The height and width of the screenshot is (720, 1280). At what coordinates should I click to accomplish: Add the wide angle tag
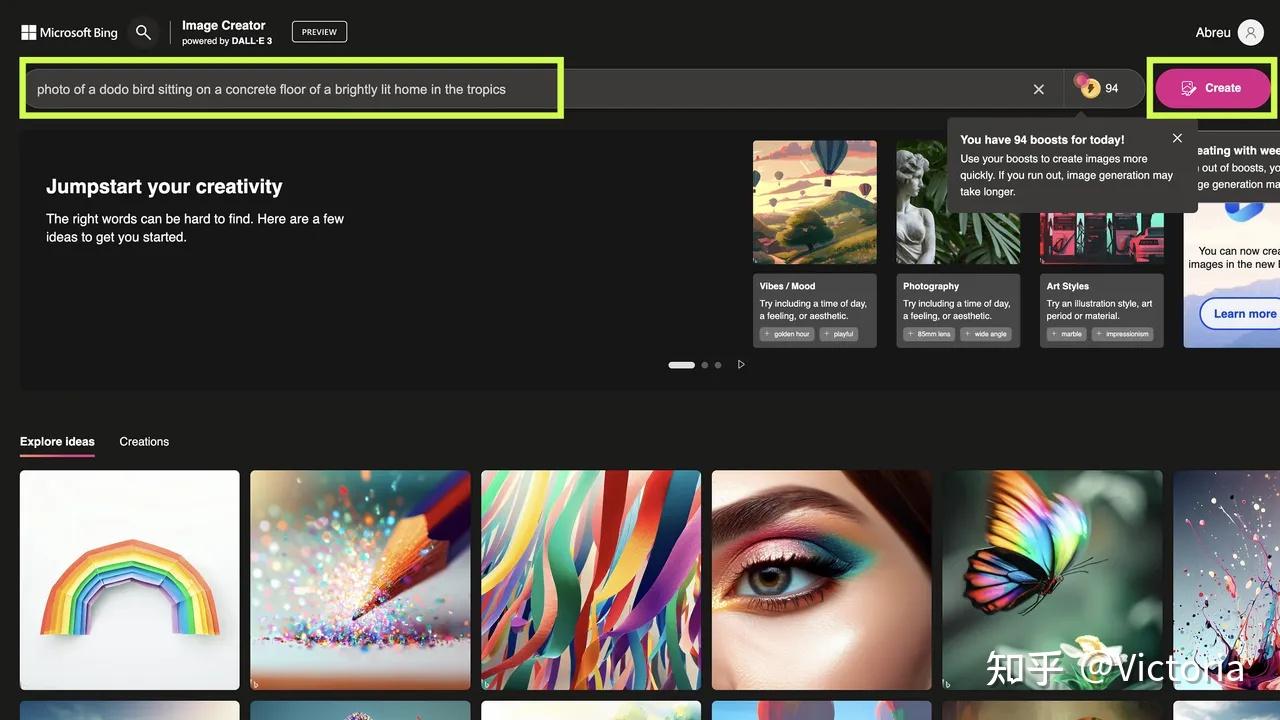click(x=986, y=334)
